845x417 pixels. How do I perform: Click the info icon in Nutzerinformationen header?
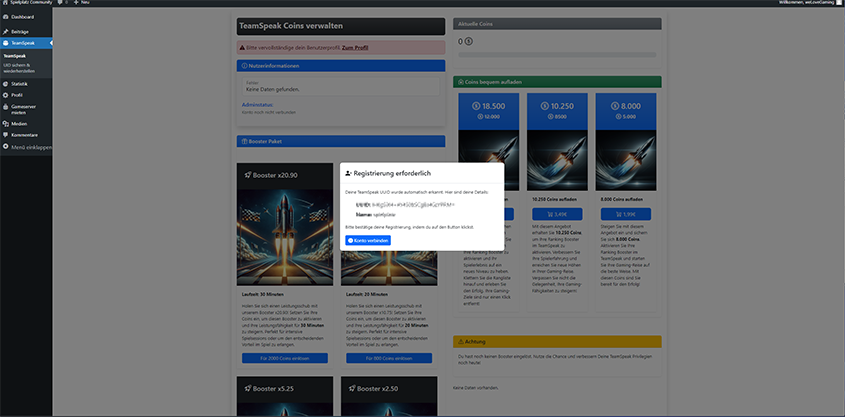pos(245,66)
